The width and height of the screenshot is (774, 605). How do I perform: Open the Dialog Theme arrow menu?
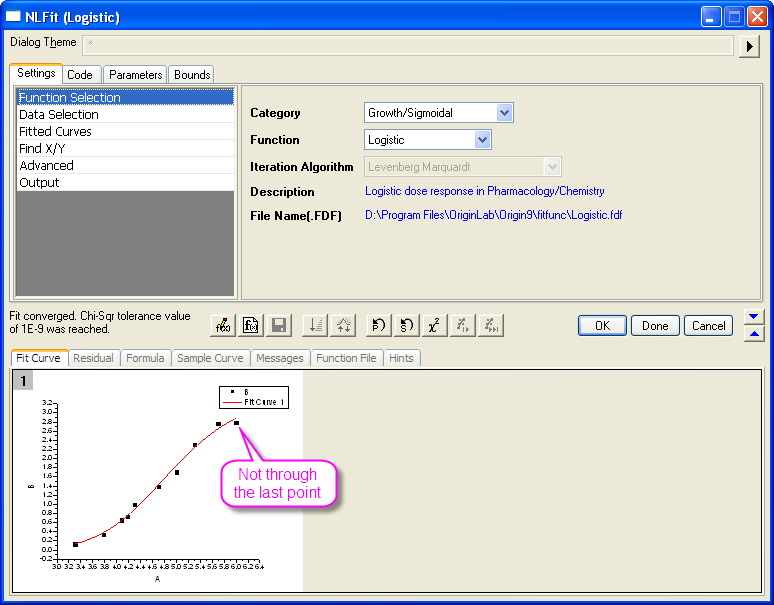pyautogui.click(x=749, y=46)
